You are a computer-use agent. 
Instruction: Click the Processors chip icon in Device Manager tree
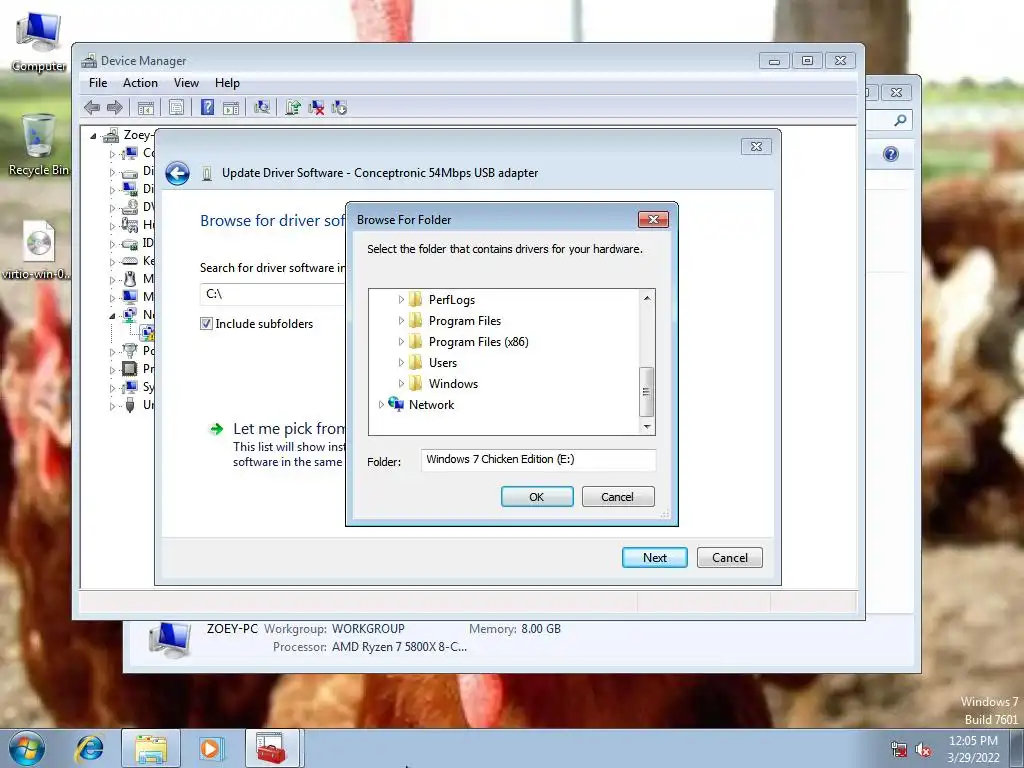pos(130,368)
